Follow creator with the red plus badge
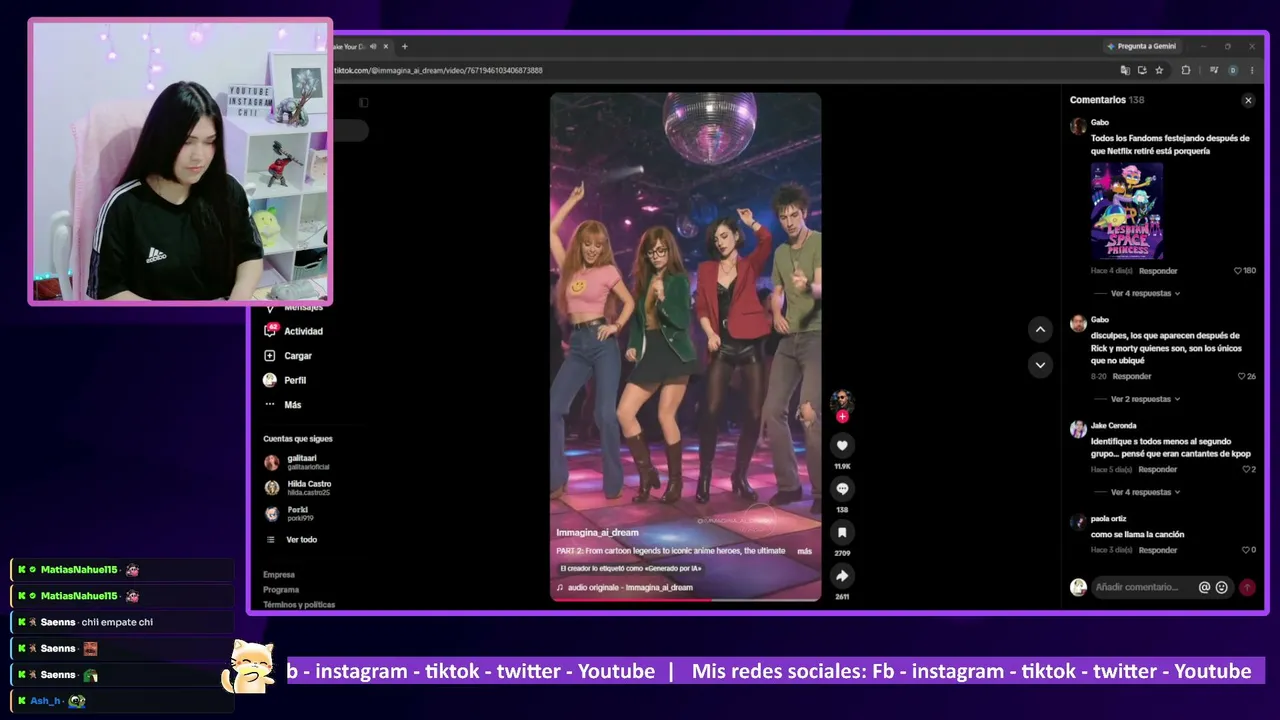 (842, 416)
